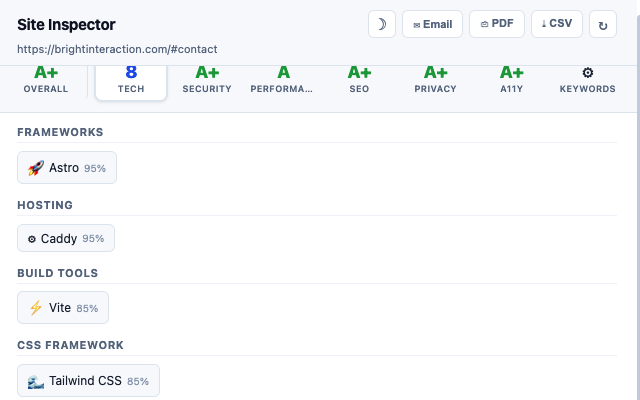Viewport: 640px width, 400px height.
Task: Switch to the Privacy tab
Action: click(x=435, y=80)
